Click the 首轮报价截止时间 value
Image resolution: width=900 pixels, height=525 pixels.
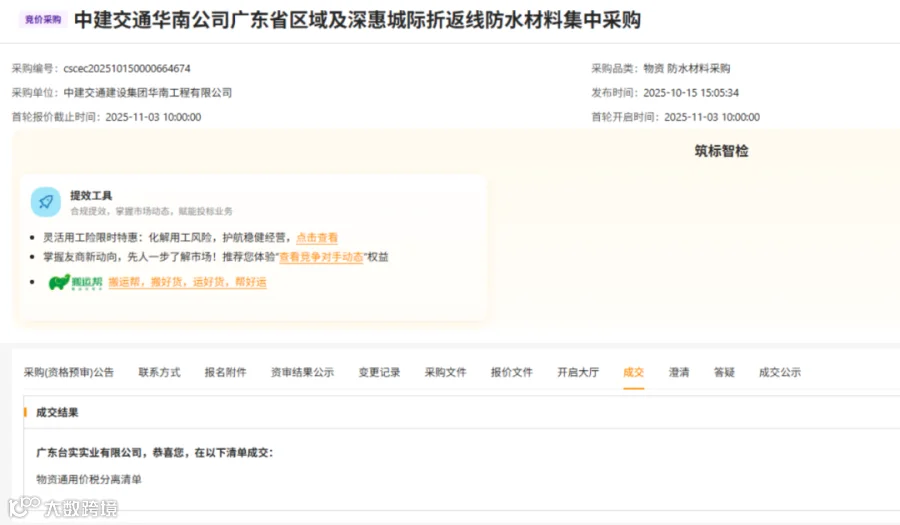(153, 117)
